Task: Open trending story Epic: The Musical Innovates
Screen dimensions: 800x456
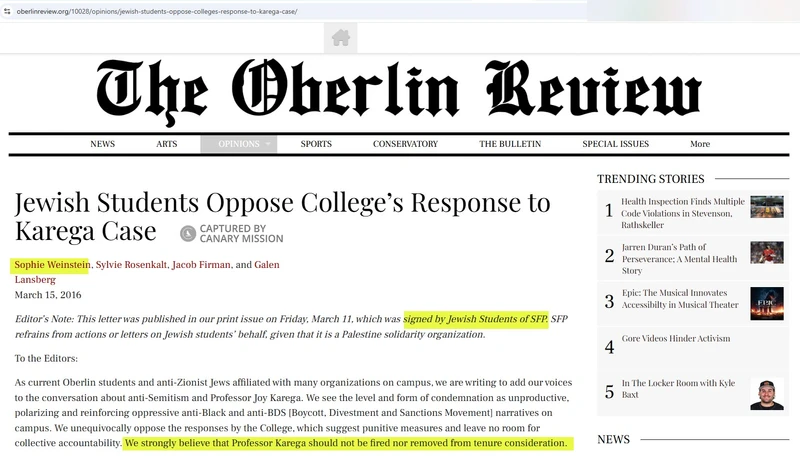Action: click(x=680, y=298)
